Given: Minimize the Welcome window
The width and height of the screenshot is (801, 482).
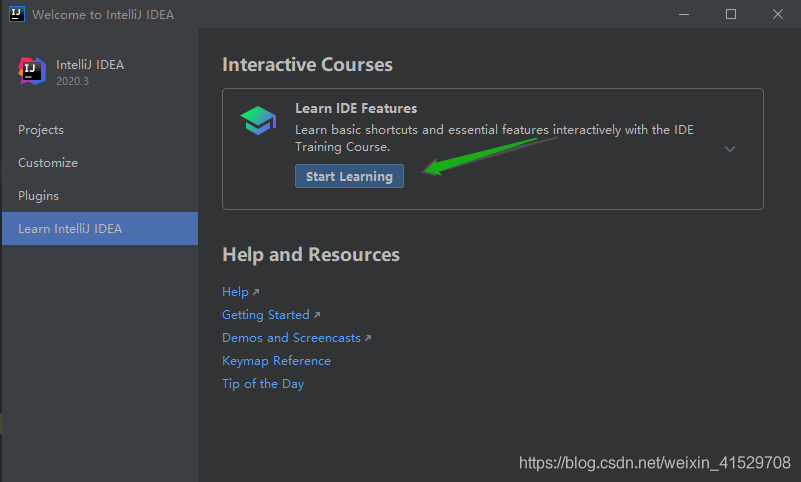Looking at the screenshot, I should [684, 14].
